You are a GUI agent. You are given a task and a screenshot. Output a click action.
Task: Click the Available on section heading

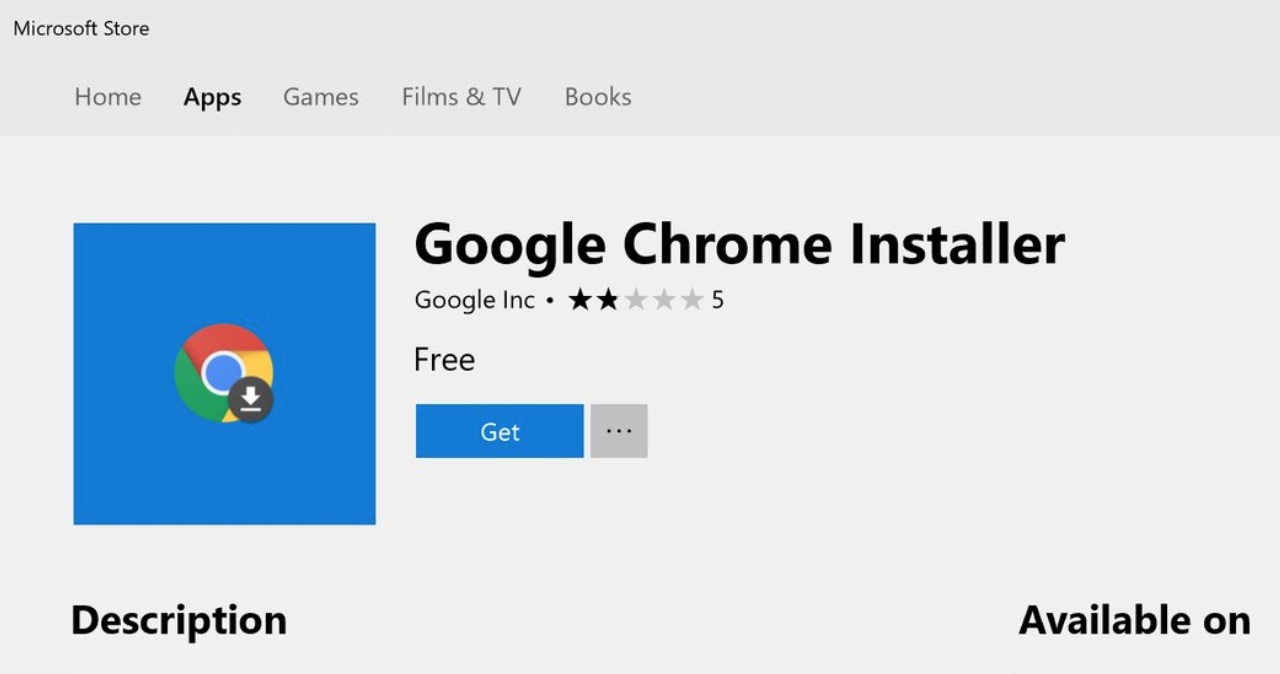[x=1134, y=620]
